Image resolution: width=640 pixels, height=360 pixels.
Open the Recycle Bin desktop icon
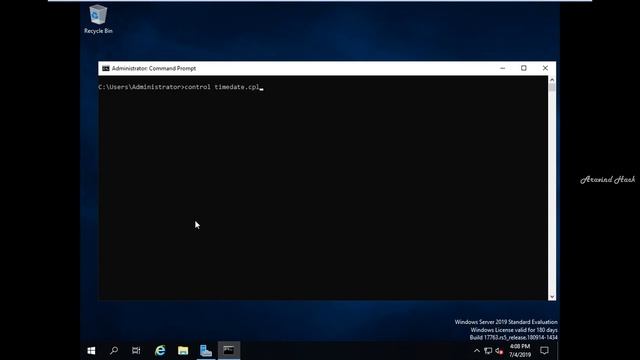98,19
